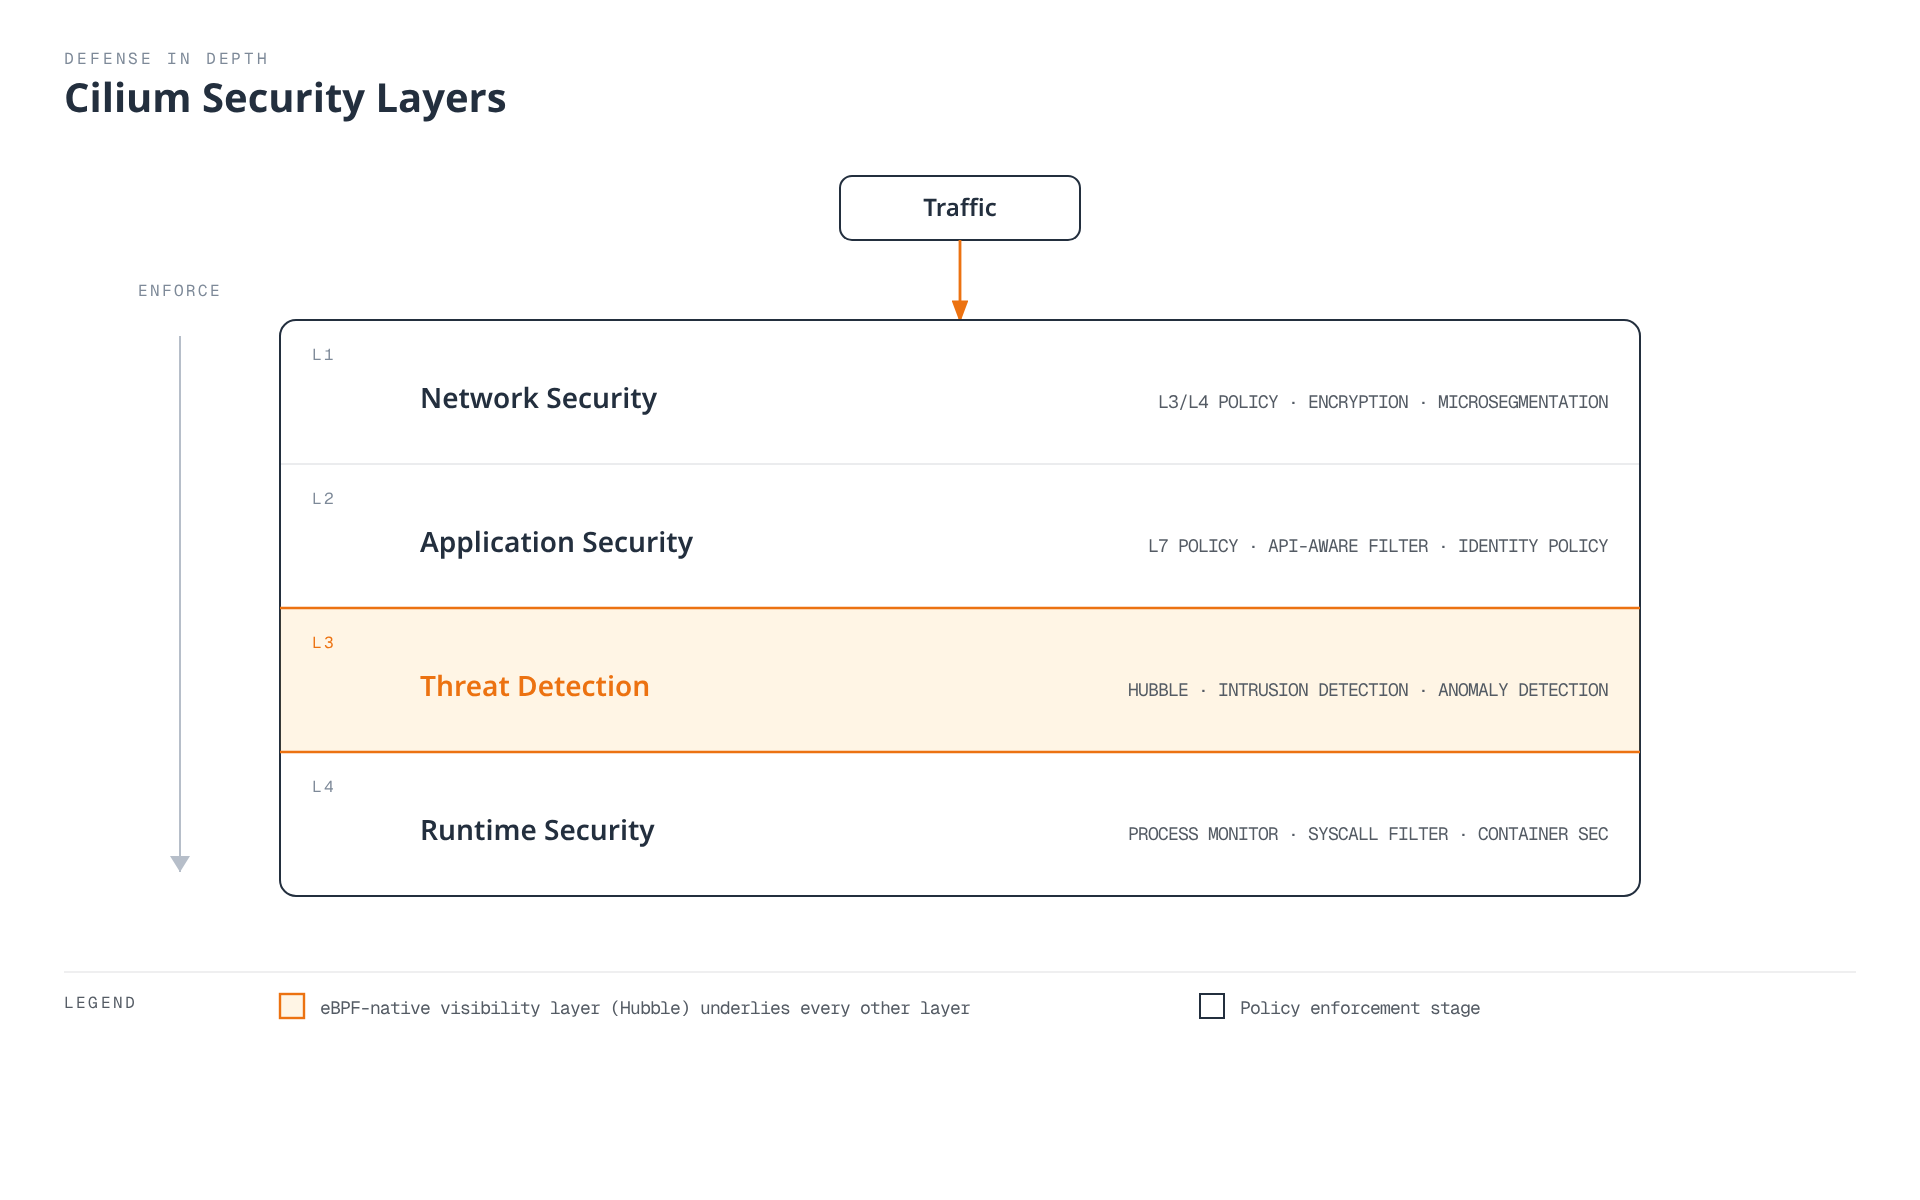Click the L3/L4 POLICY tag
Viewport: 1920px width, 1200px height.
(x=1218, y=402)
